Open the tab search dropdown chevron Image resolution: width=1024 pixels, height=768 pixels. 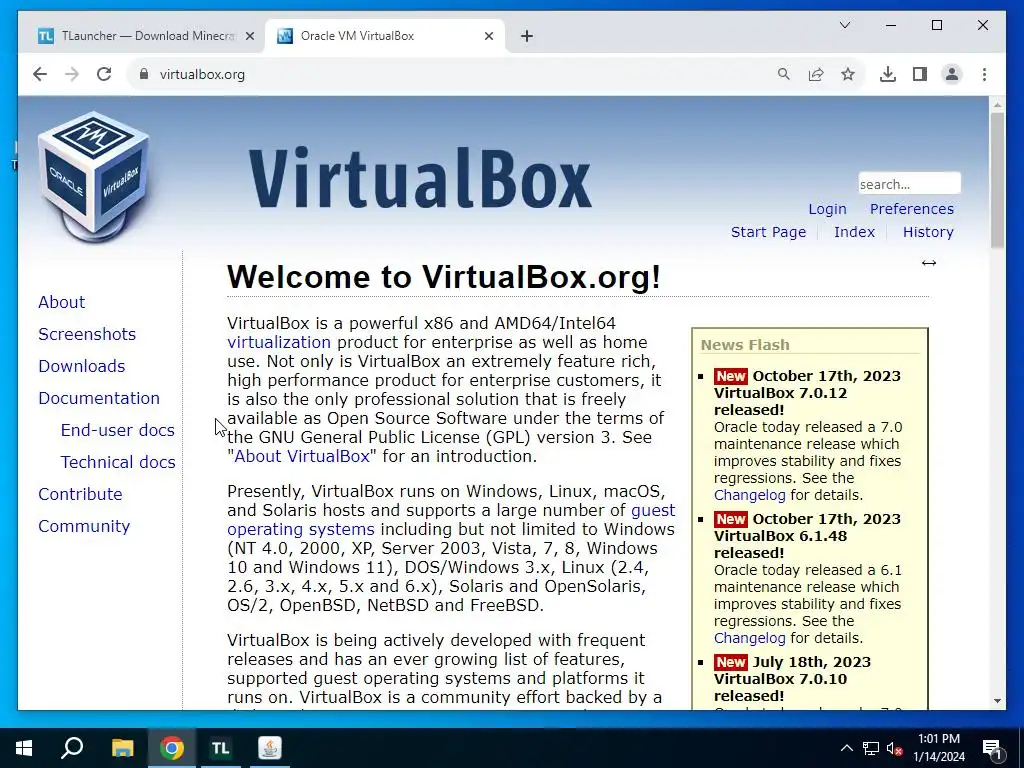click(844, 25)
